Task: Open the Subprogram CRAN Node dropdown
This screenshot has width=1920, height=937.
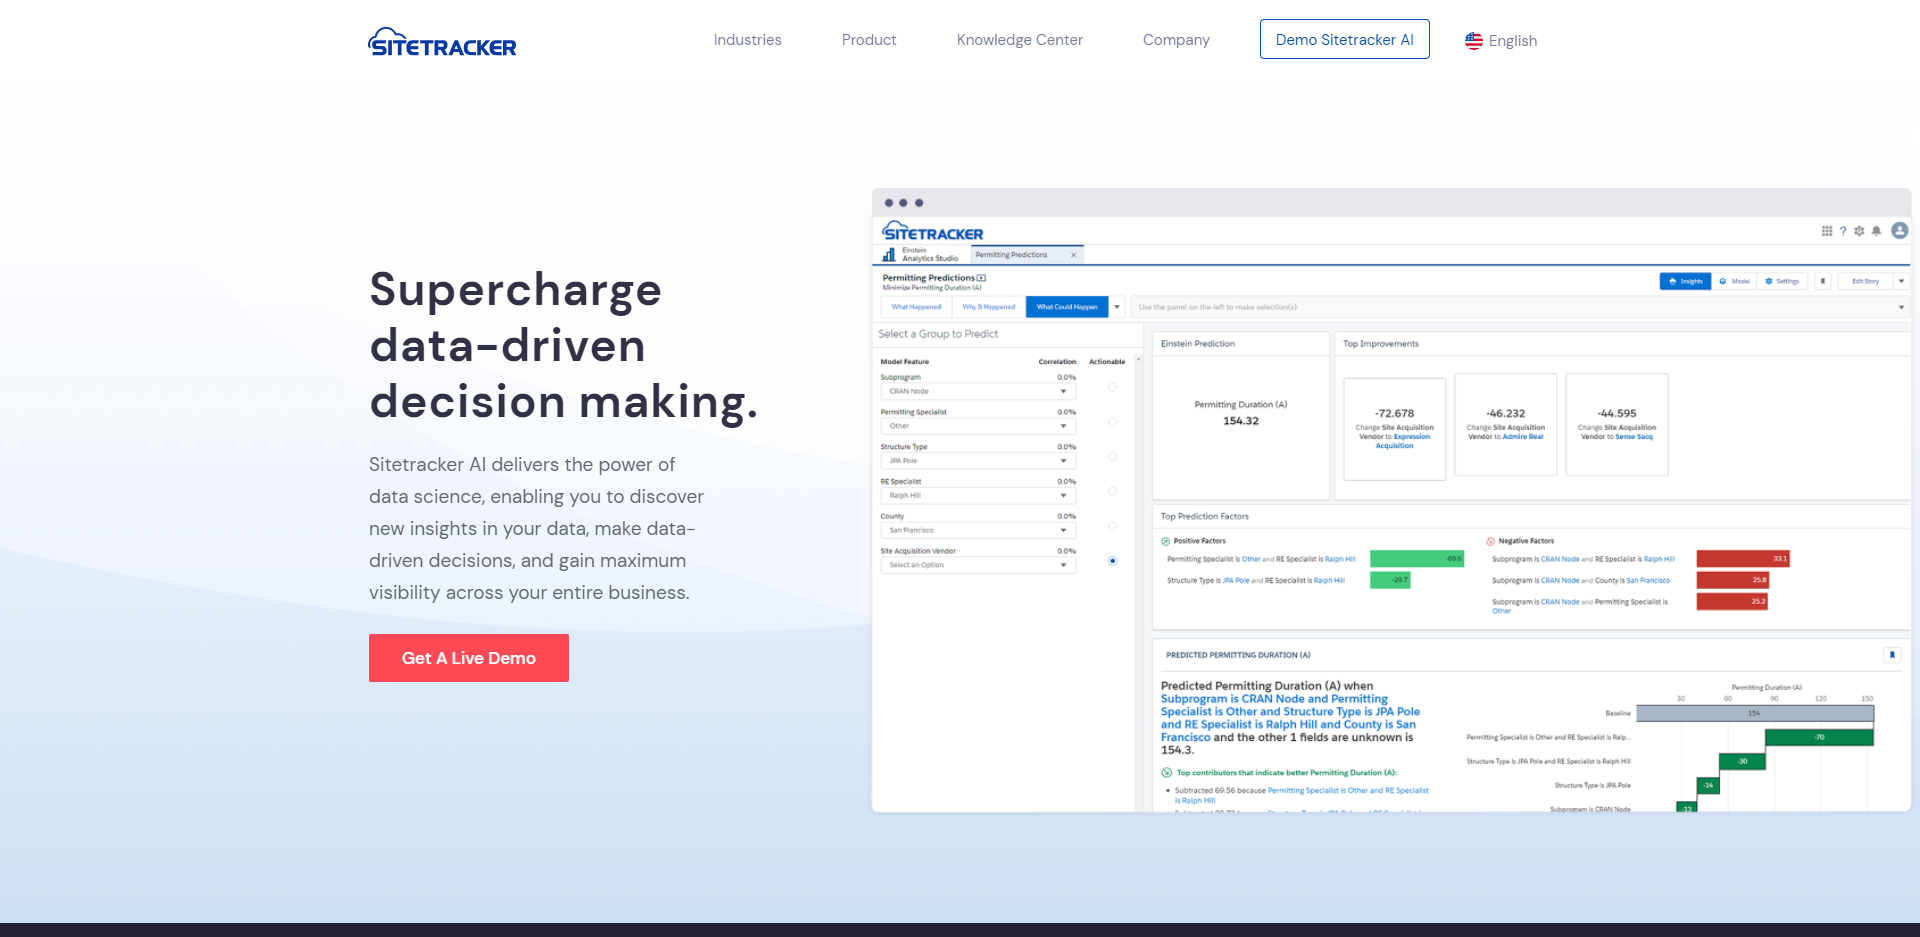Action: tap(978, 392)
